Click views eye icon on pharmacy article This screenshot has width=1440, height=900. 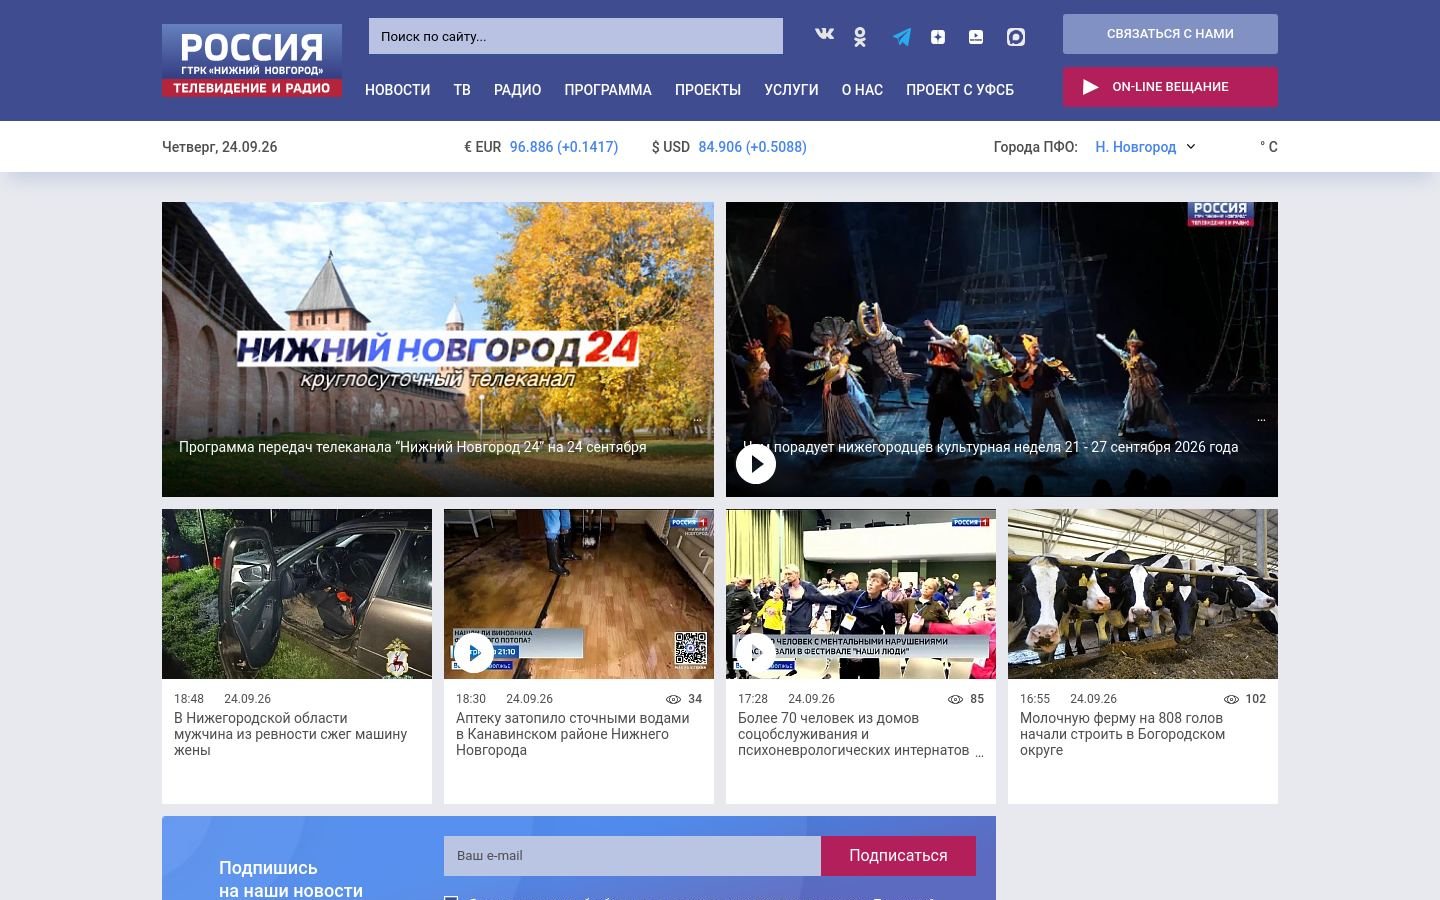coord(673,699)
